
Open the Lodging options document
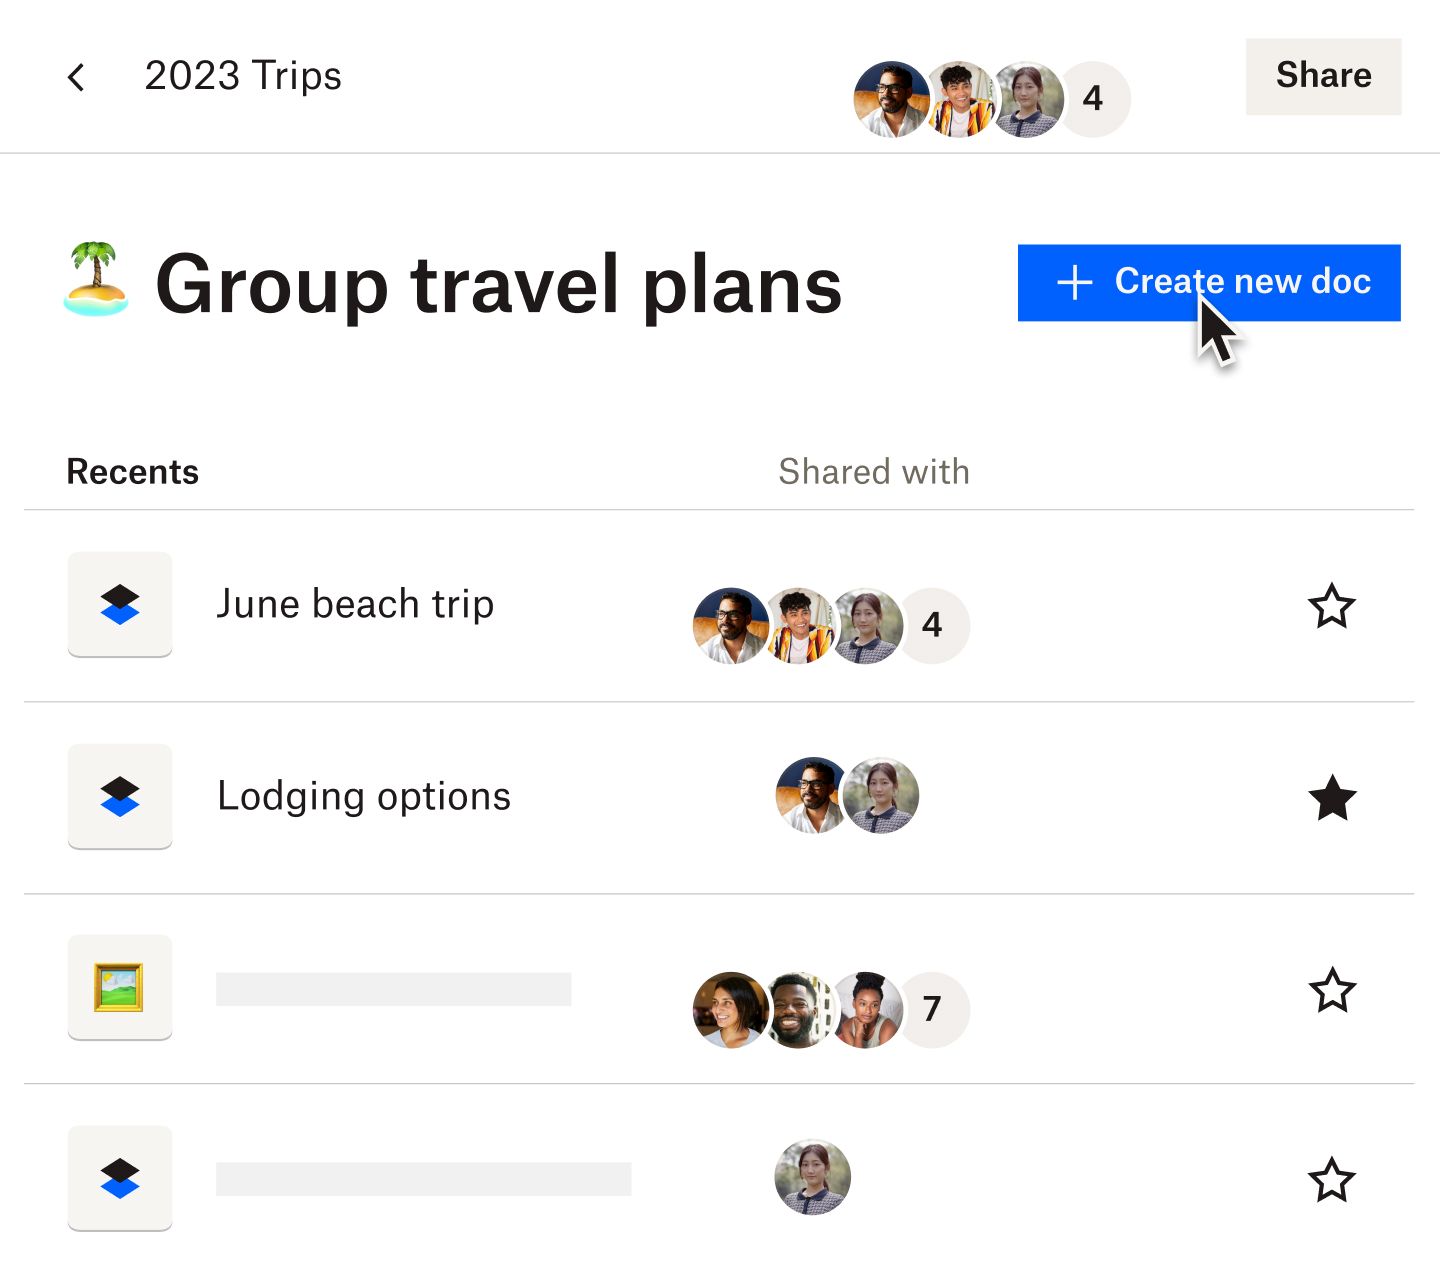point(364,796)
